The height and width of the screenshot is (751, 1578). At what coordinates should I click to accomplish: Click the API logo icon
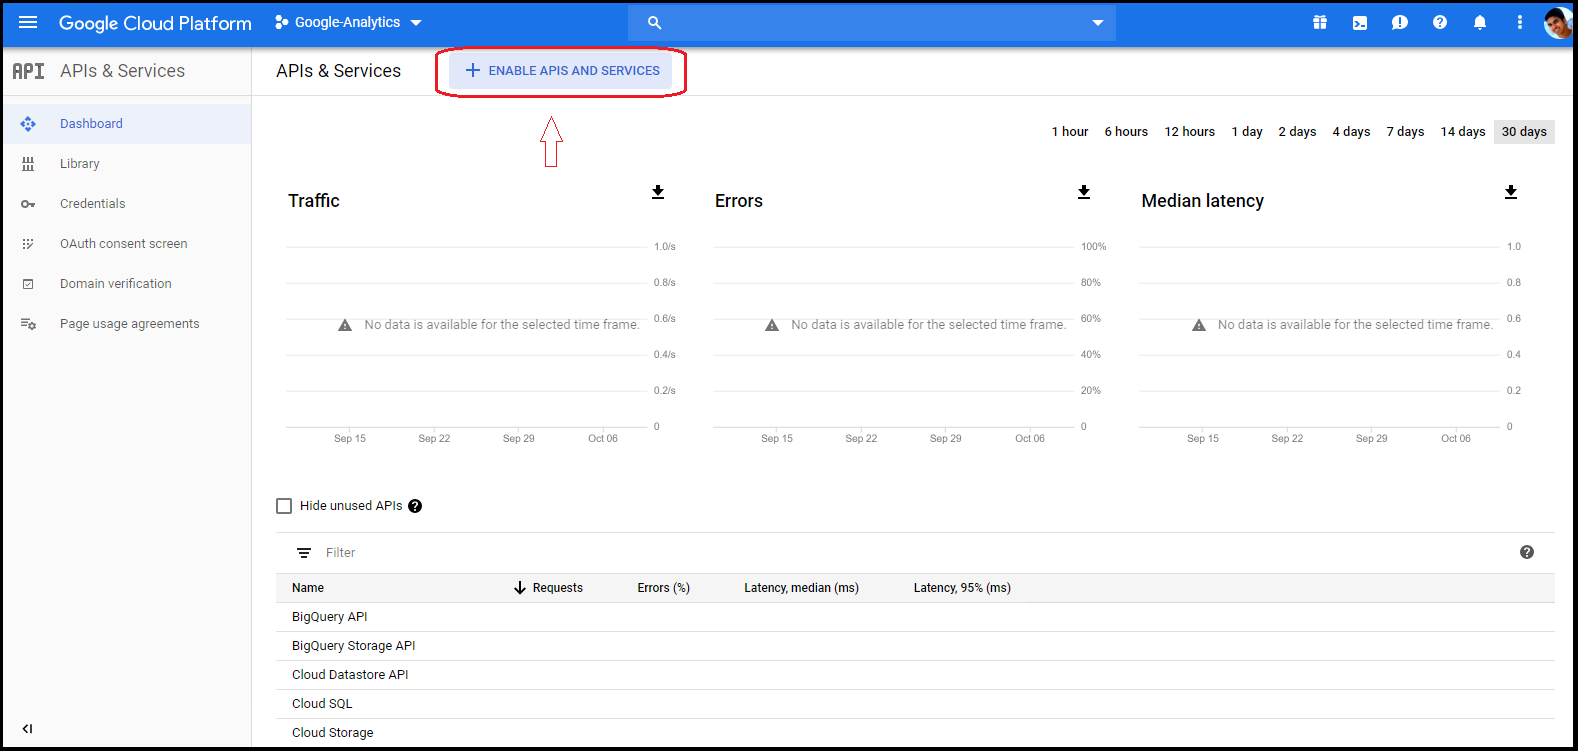(x=28, y=71)
